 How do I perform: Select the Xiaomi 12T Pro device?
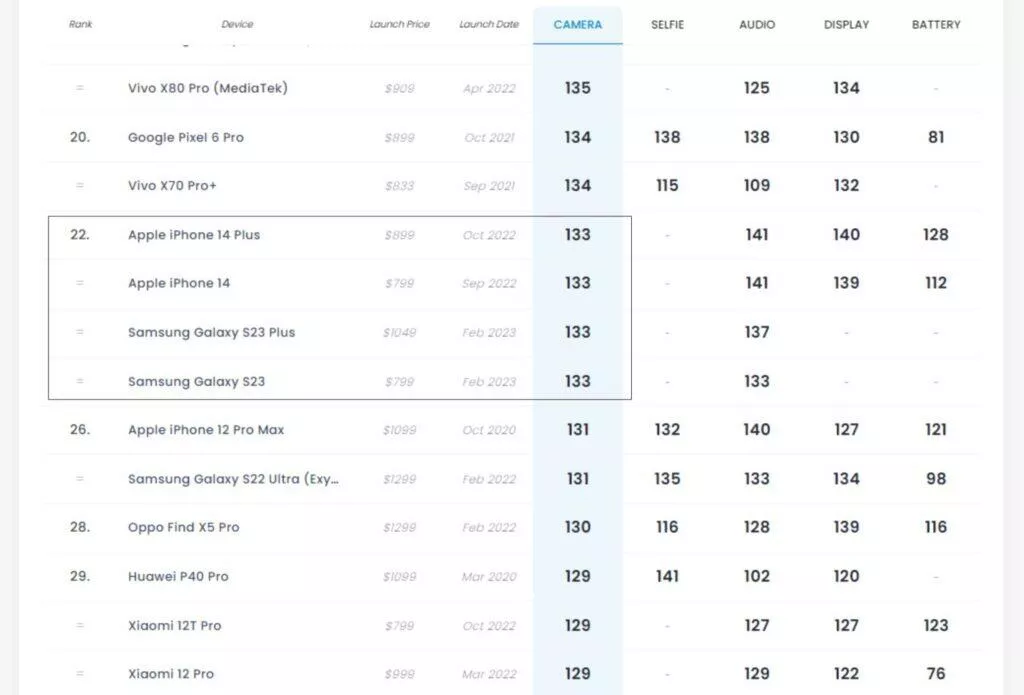(175, 625)
